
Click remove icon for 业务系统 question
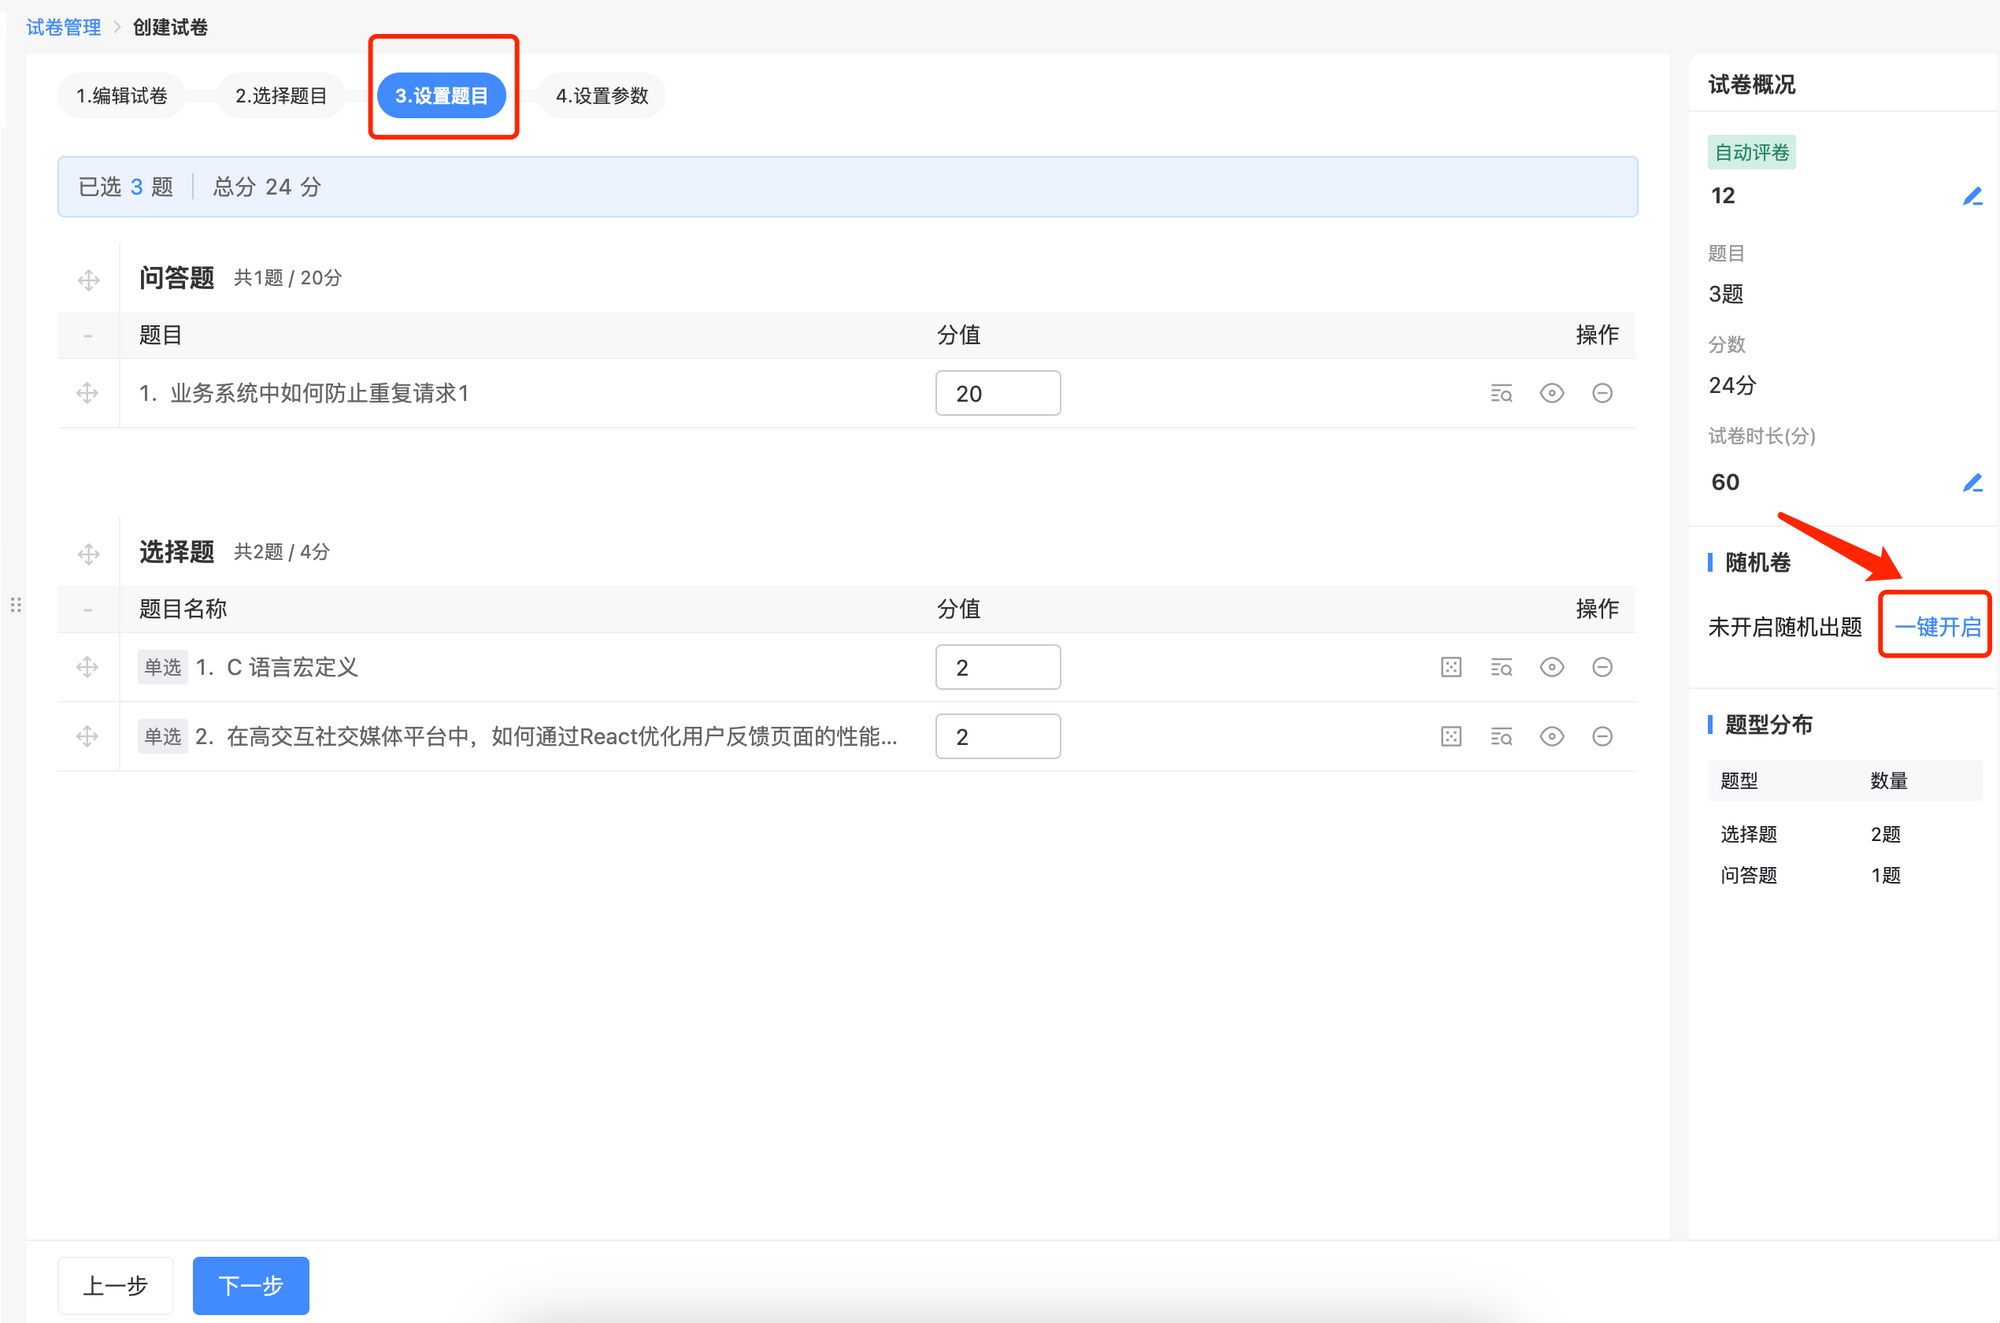1602,393
